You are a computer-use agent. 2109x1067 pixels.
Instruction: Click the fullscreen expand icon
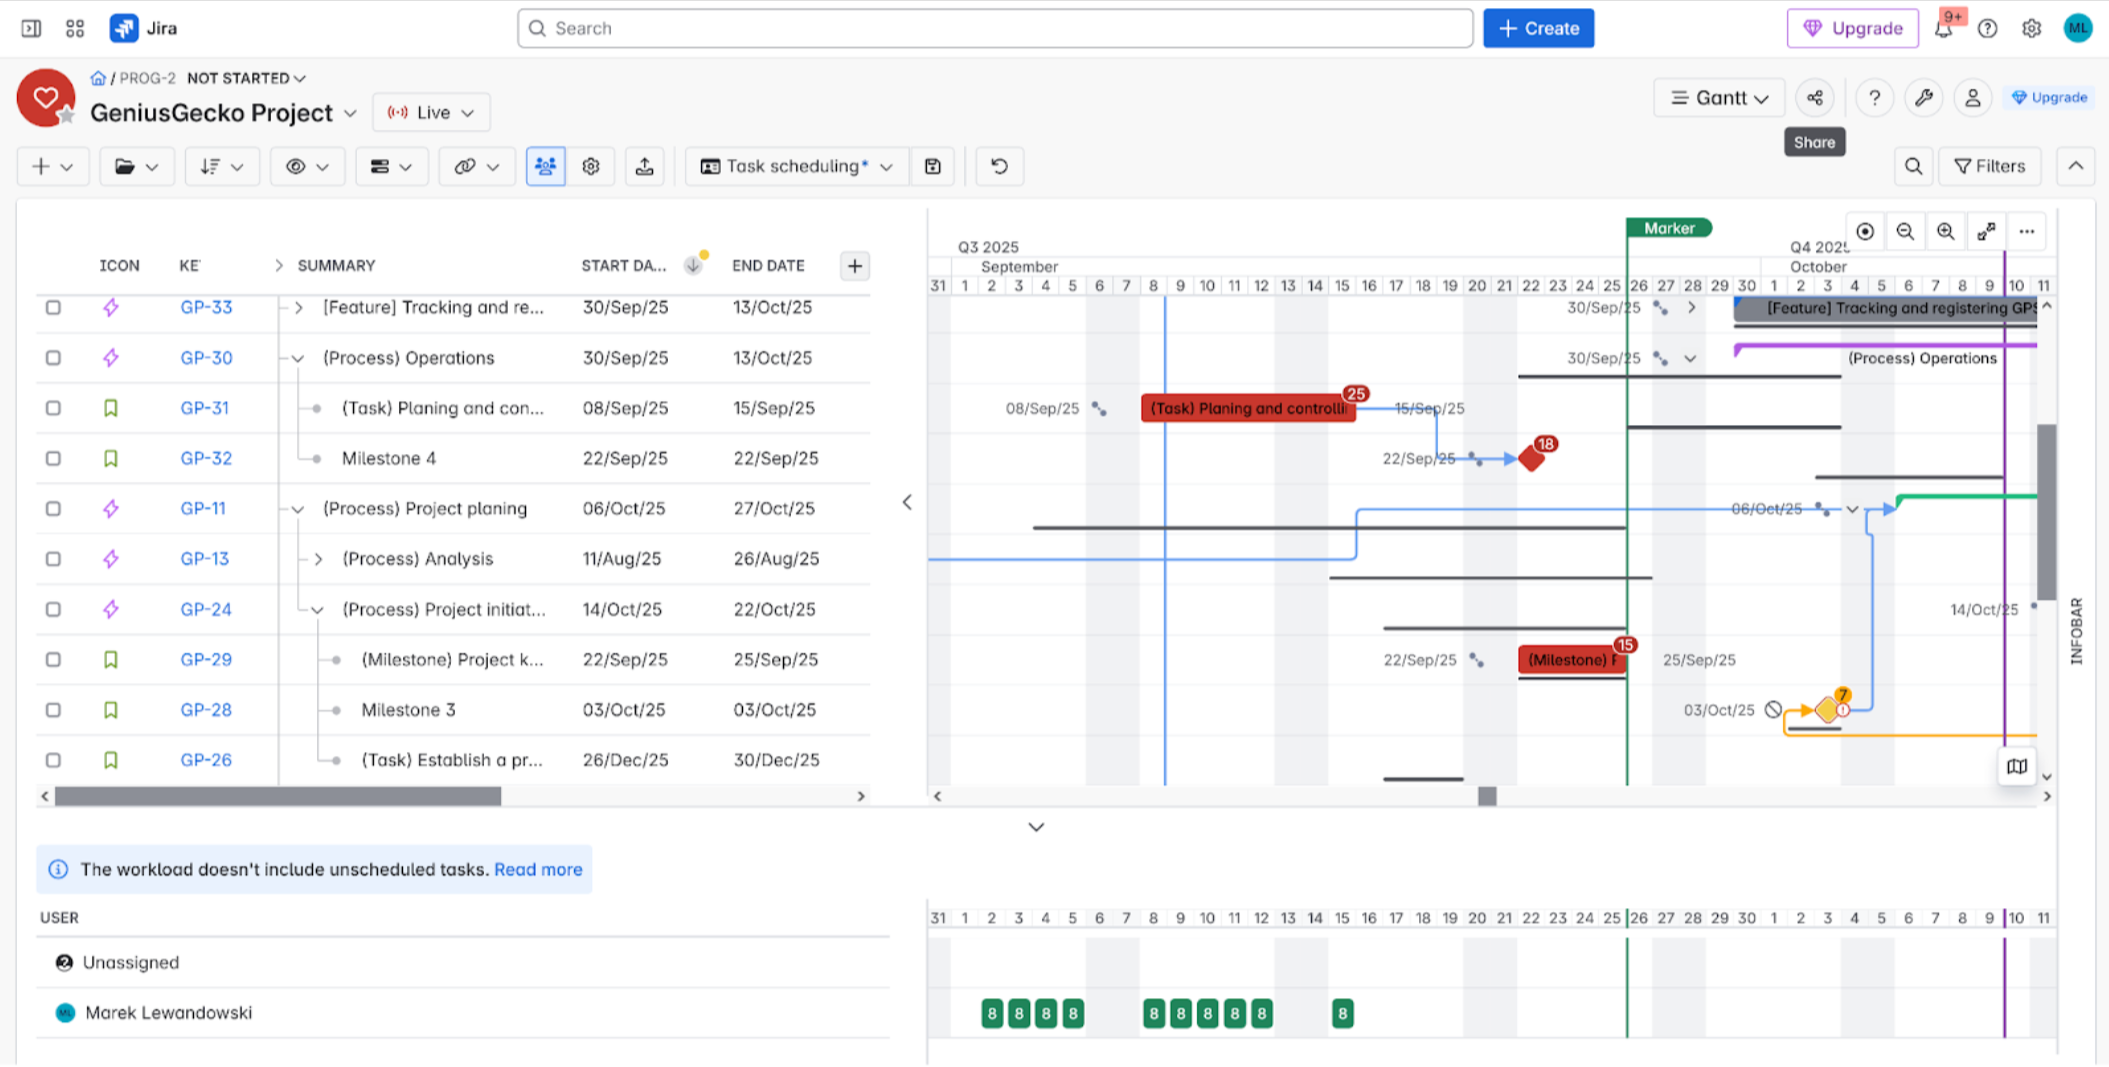[1986, 232]
